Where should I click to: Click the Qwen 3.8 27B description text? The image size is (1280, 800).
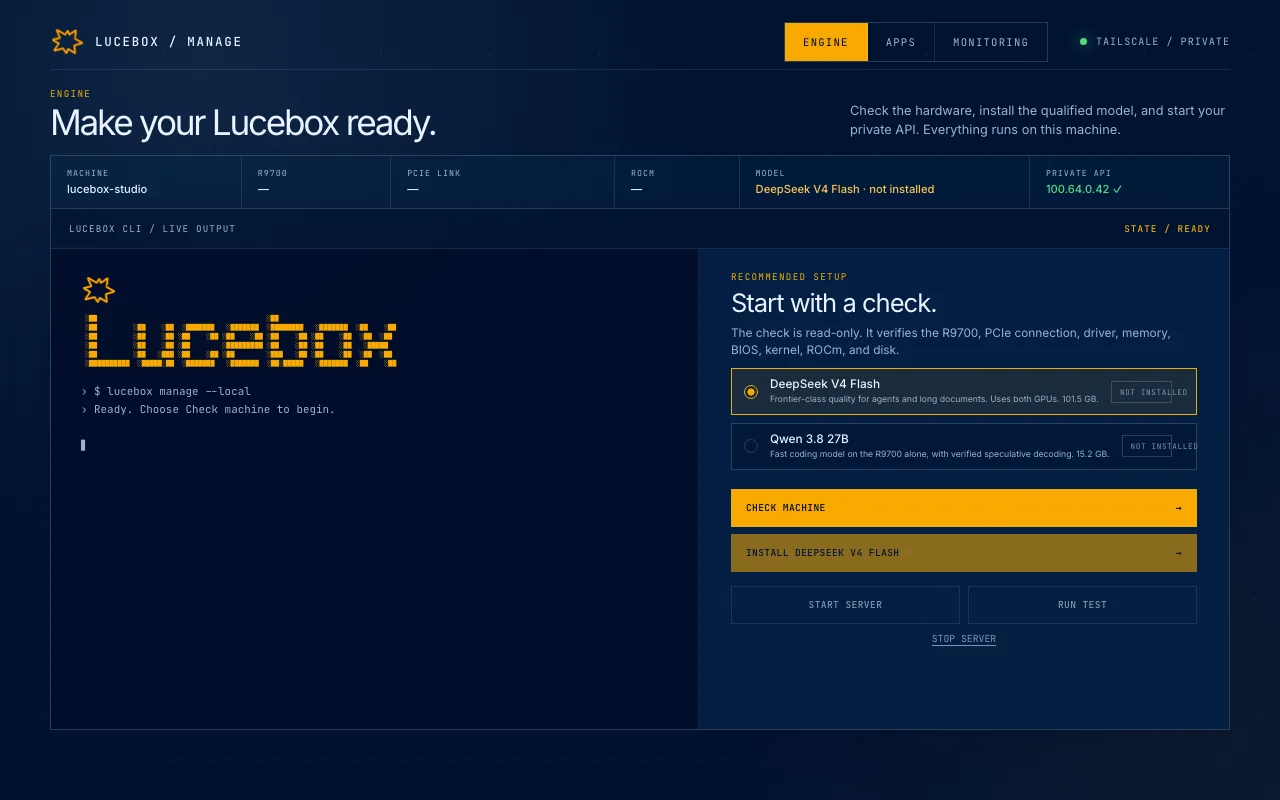[x=939, y=454]
